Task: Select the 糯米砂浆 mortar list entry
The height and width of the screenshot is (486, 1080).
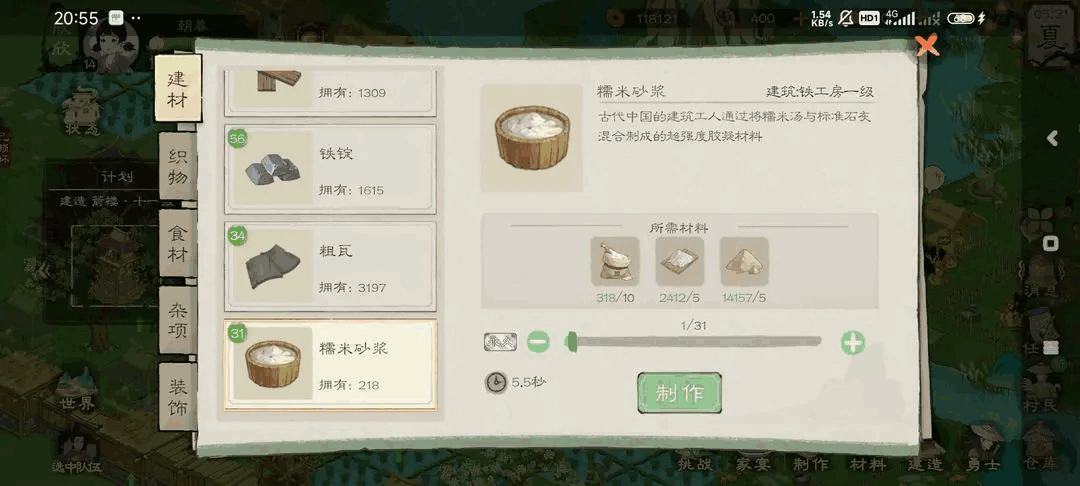Action: click(330, 364)
